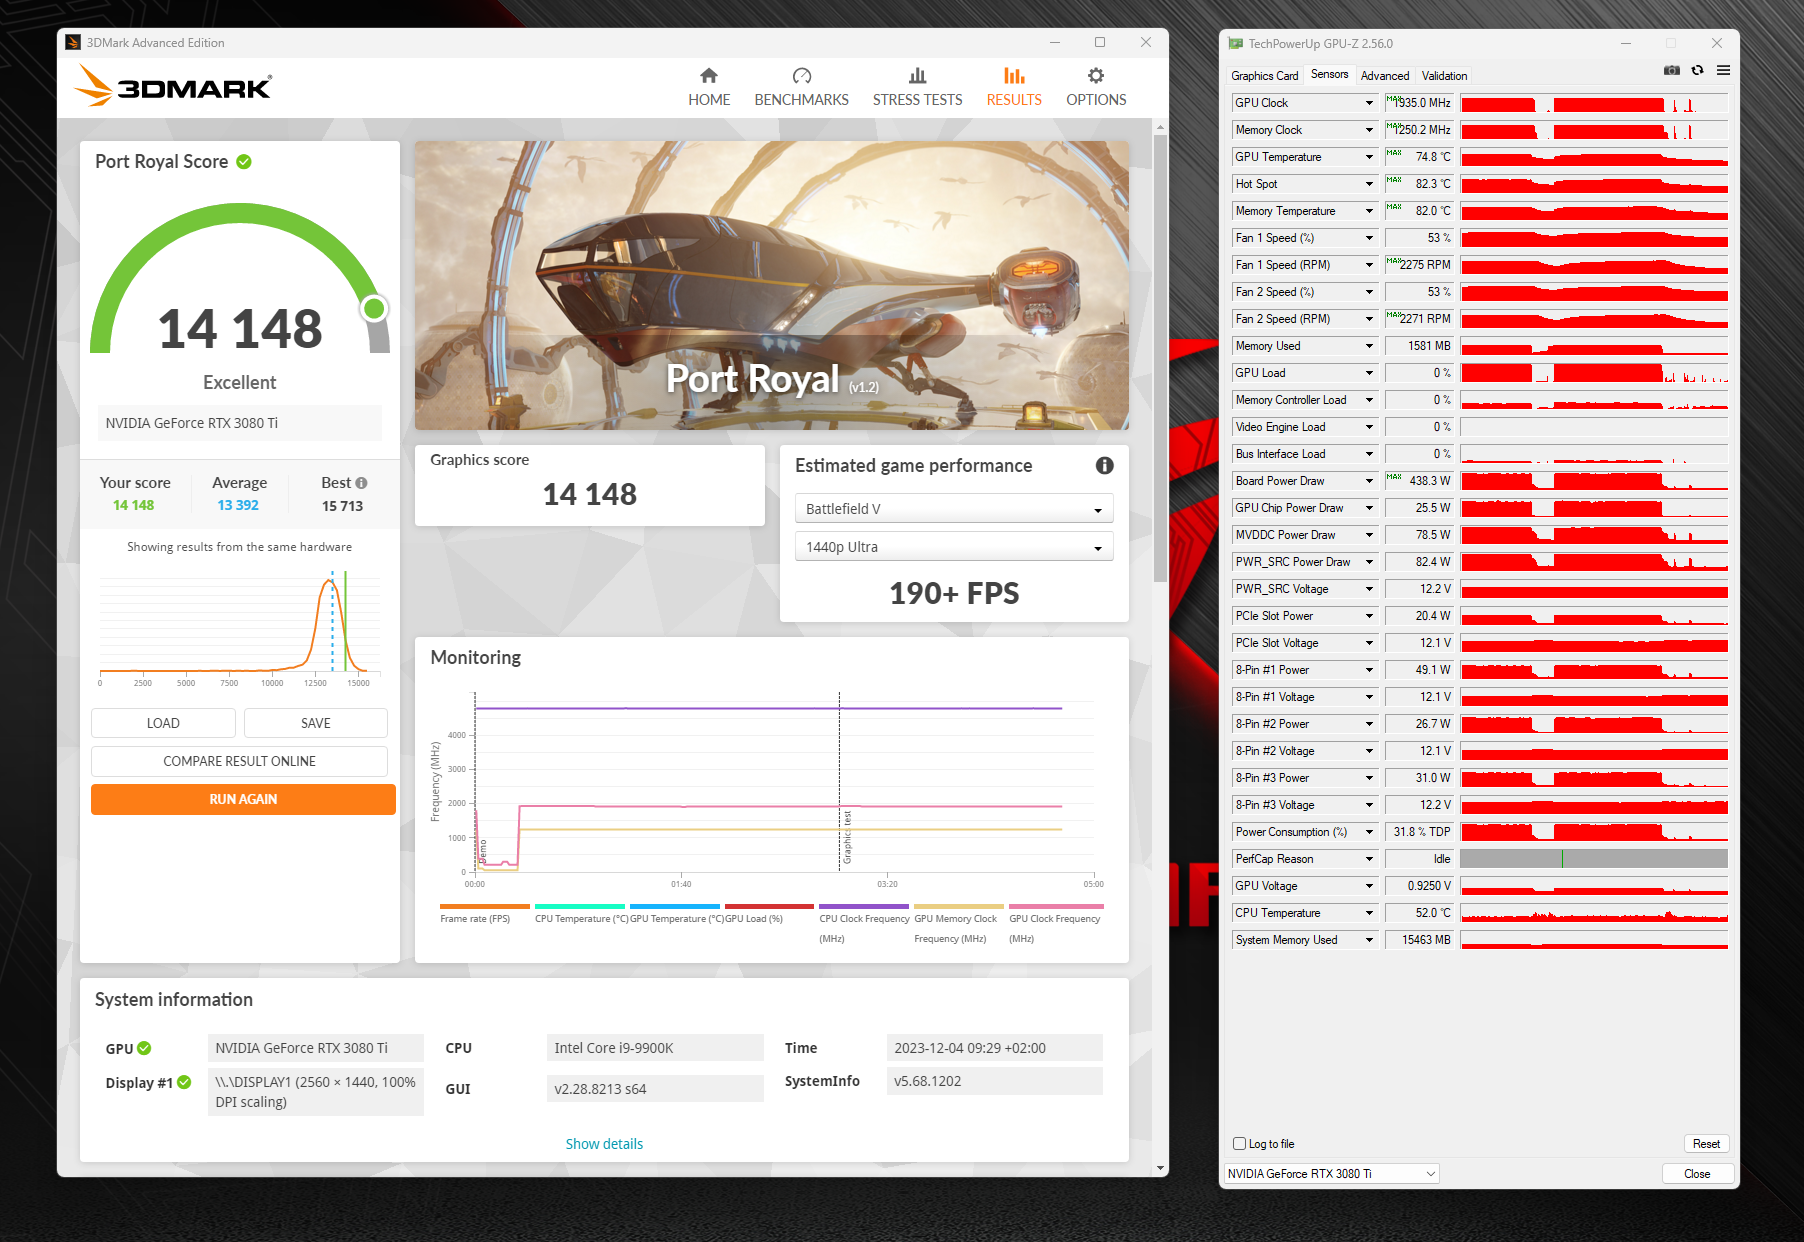Click COMPARE RESULT ONLINE button
The width and height of the screenshot is (1804, 1242).
pyautogui.click(x=240, y=761)
